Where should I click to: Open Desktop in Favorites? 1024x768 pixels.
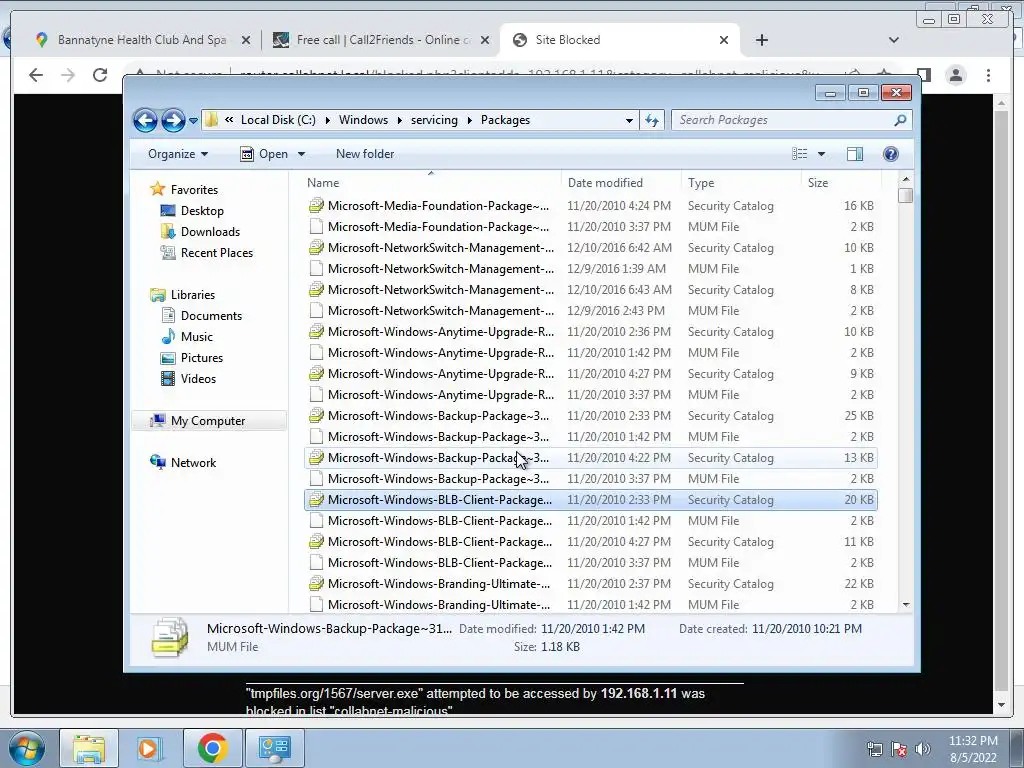coord(202,211)
